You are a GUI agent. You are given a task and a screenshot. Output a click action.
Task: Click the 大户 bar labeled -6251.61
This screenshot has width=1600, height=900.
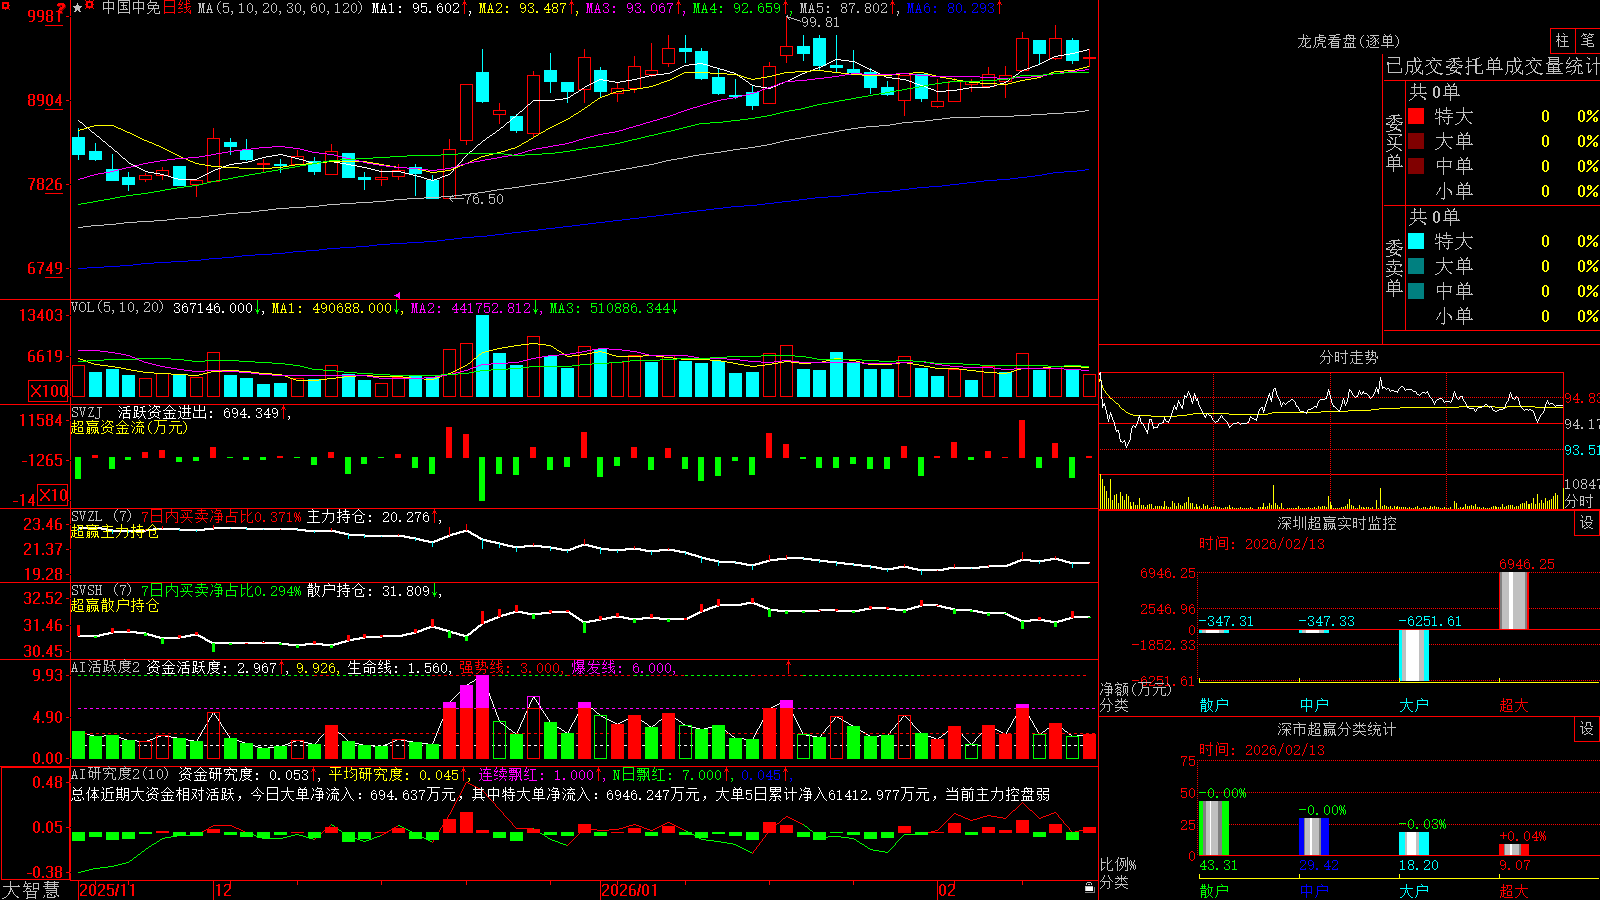[1414, 656]
